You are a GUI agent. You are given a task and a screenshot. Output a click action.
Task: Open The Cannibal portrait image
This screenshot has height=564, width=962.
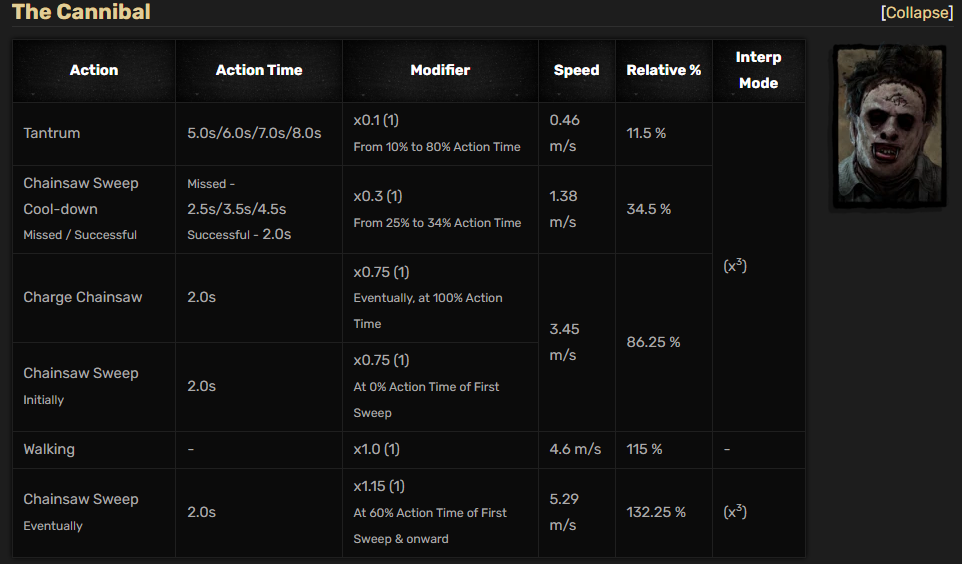[889, 126]
